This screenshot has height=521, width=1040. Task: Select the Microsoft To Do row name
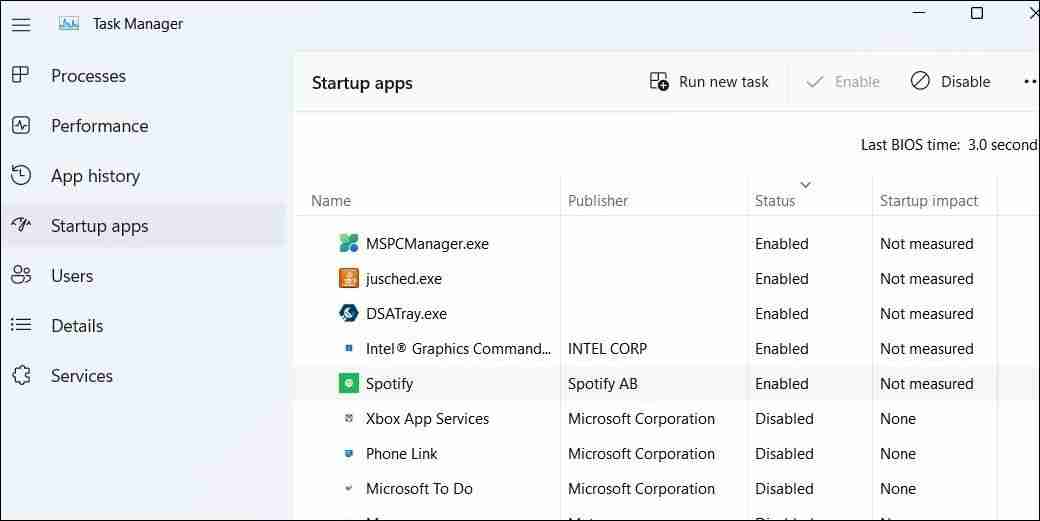click(419, 489)
